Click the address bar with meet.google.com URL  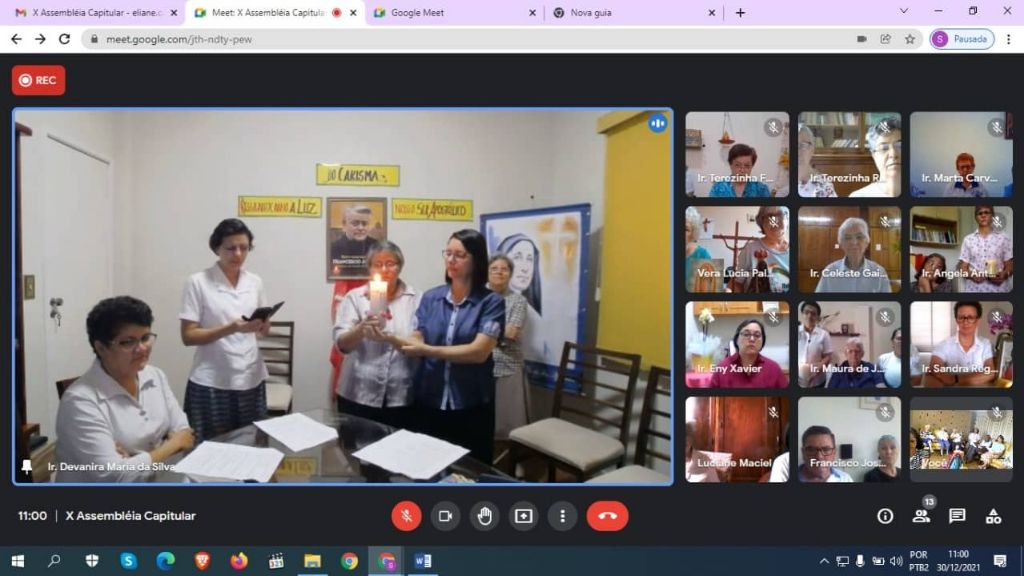(x=450, y=39)
